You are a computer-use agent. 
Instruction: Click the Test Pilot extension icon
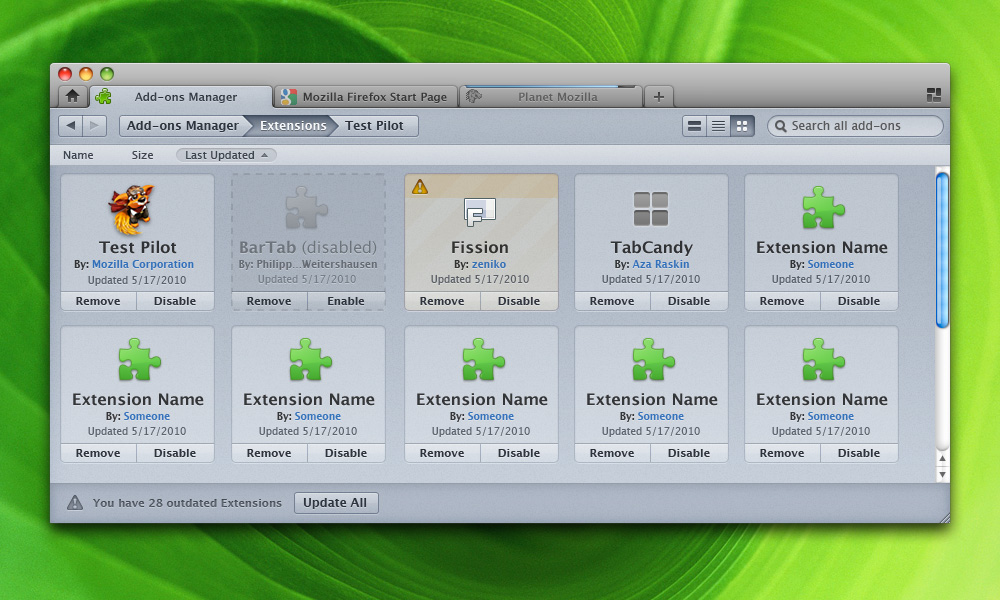click(x=130, y=209)
